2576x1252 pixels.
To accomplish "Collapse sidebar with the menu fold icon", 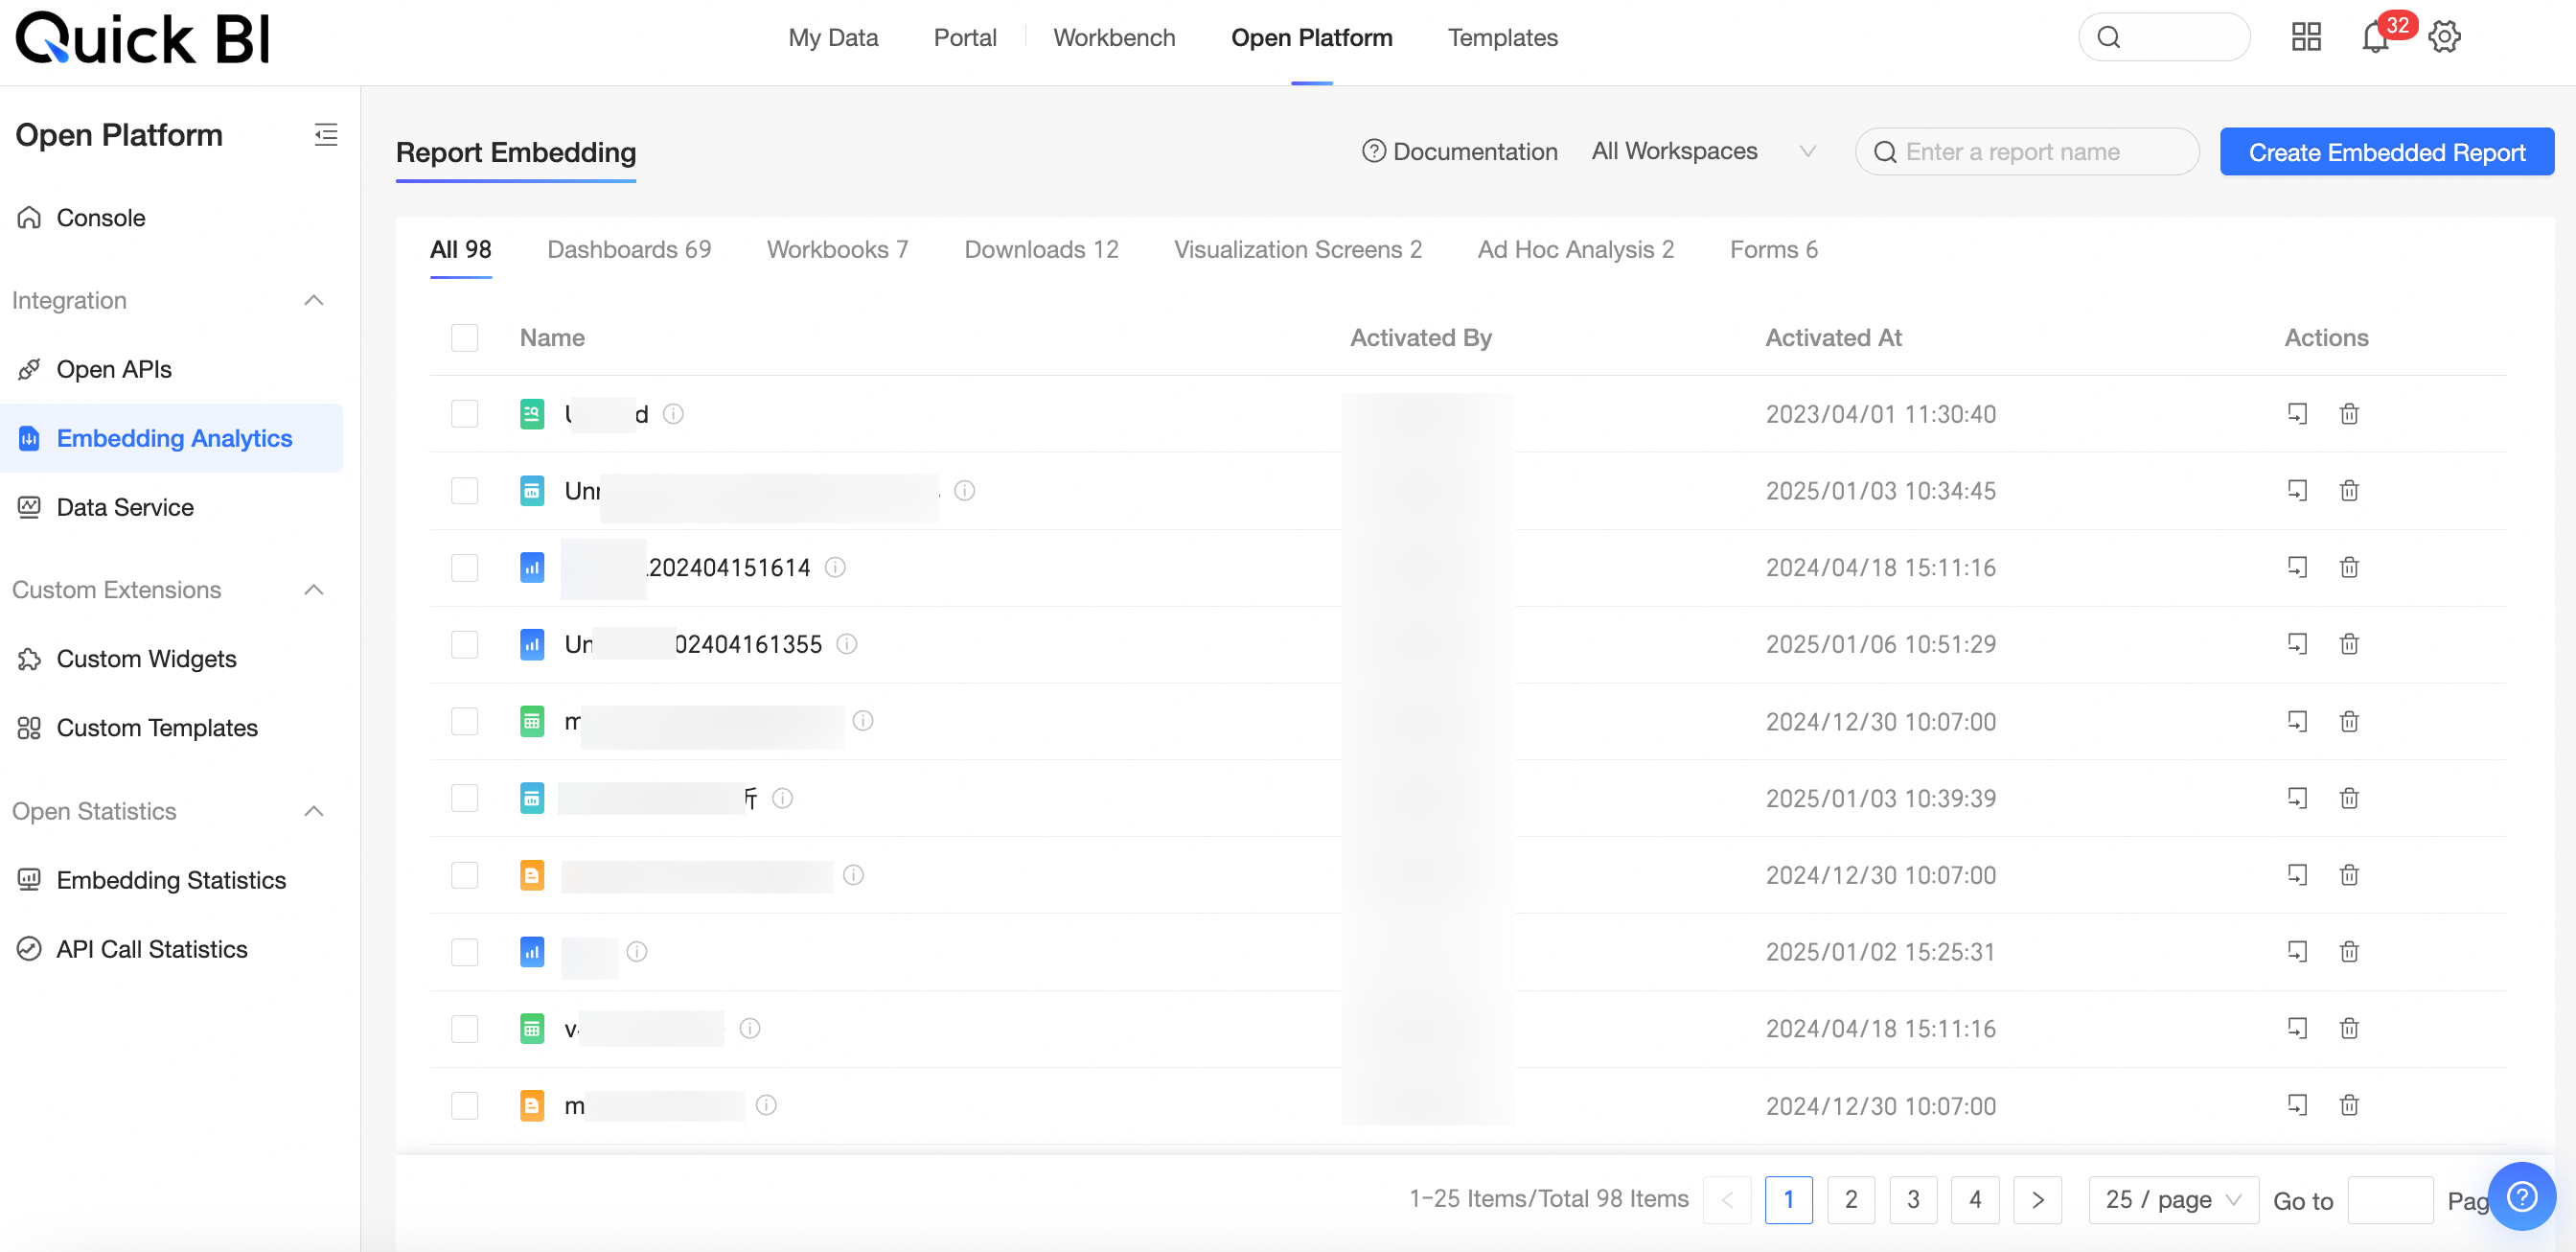I will pyautogui.click(x=325, y=135).
